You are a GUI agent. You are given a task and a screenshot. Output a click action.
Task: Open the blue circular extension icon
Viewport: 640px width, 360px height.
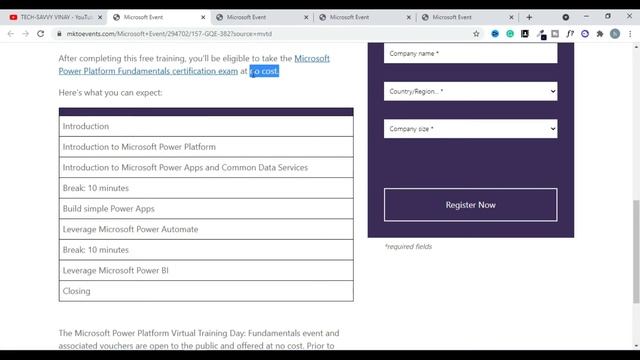pyautogui.click(x=495, y=34)
